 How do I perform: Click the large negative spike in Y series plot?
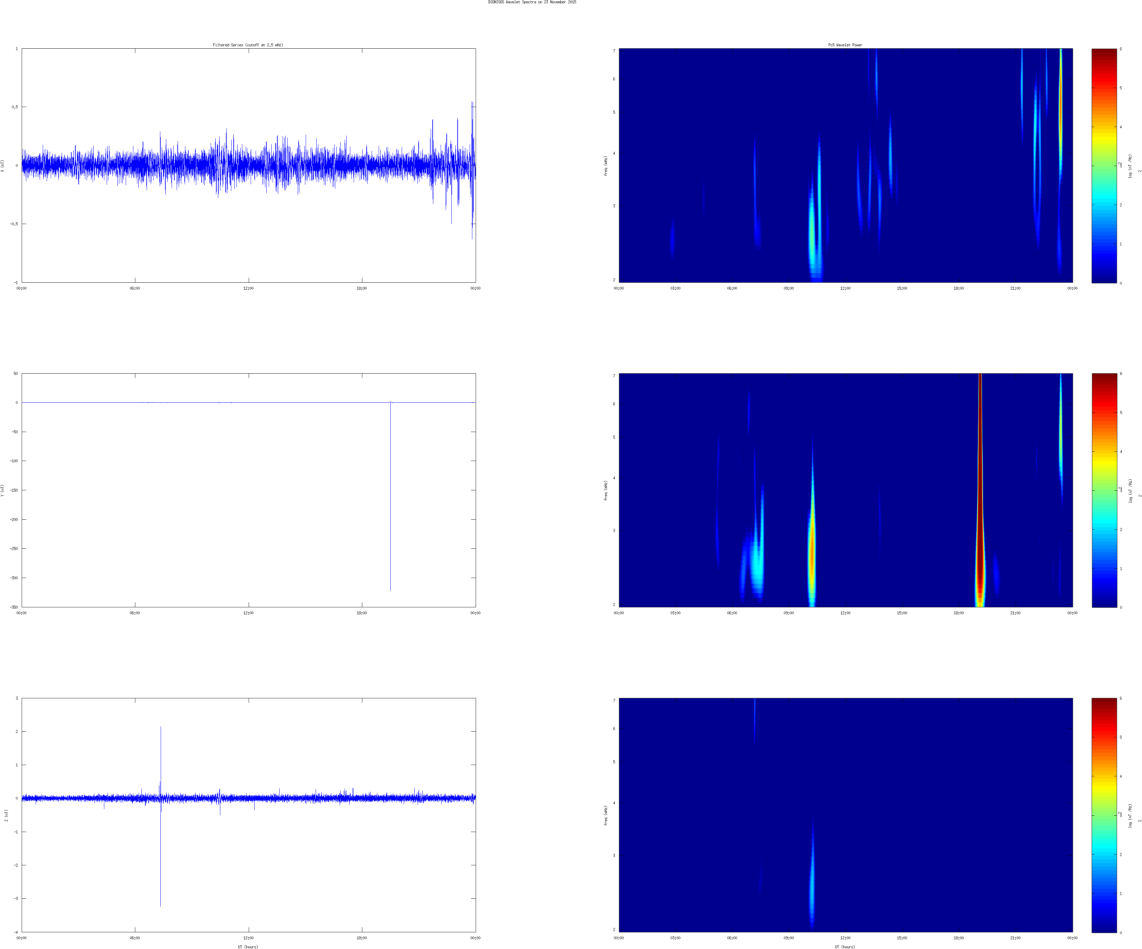[x=390, y=496]
